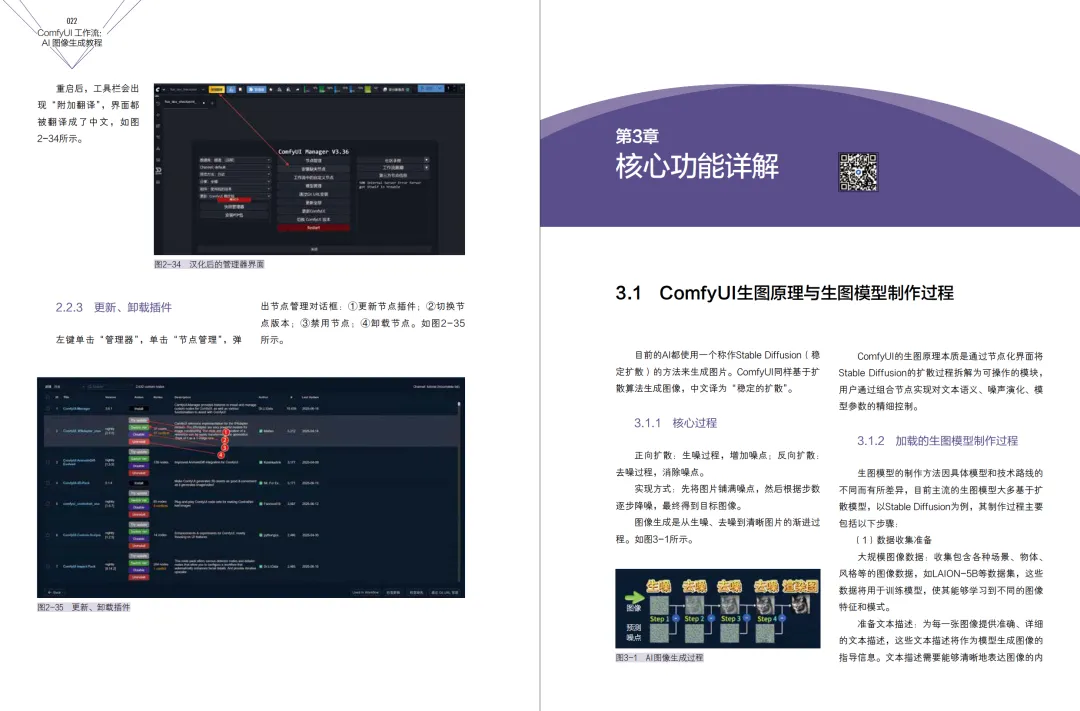Click the QR code beside the chapter title
This screenshot has height=711, width=1080.
click(858, 172)
